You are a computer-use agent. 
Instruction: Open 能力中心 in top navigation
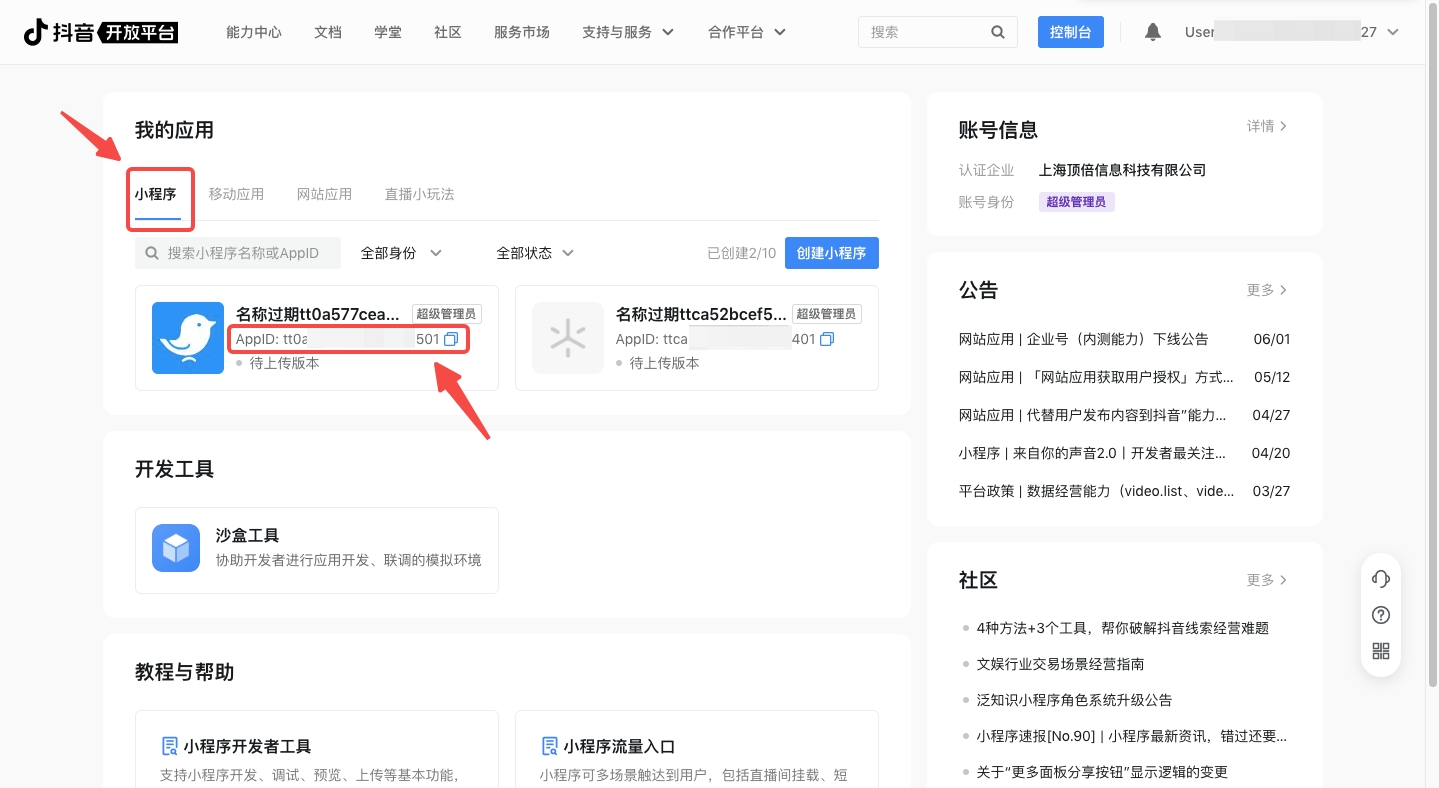pos(254,32)
